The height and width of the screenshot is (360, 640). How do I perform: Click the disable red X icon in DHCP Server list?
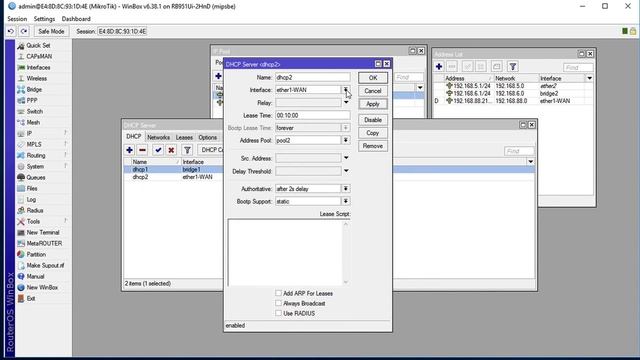[x=171, y=150]
